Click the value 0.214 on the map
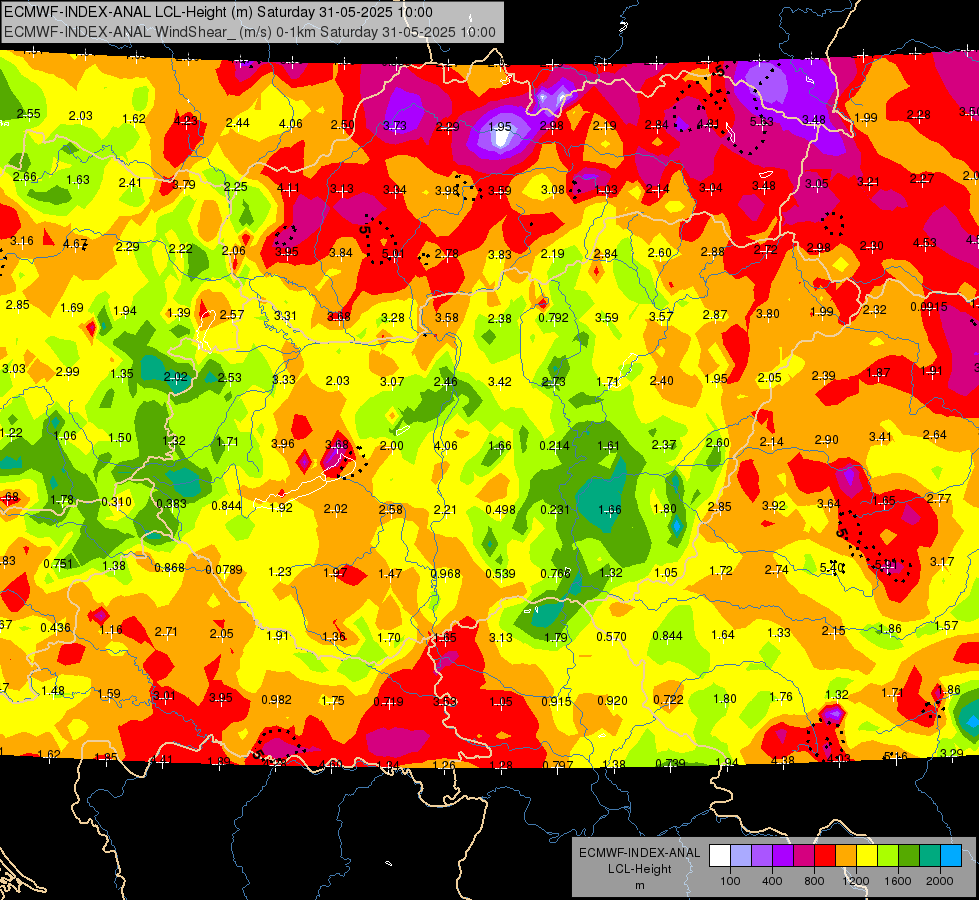Image resolution: width=979 pixels, height=900 pixels. click(x=554, y=445)
